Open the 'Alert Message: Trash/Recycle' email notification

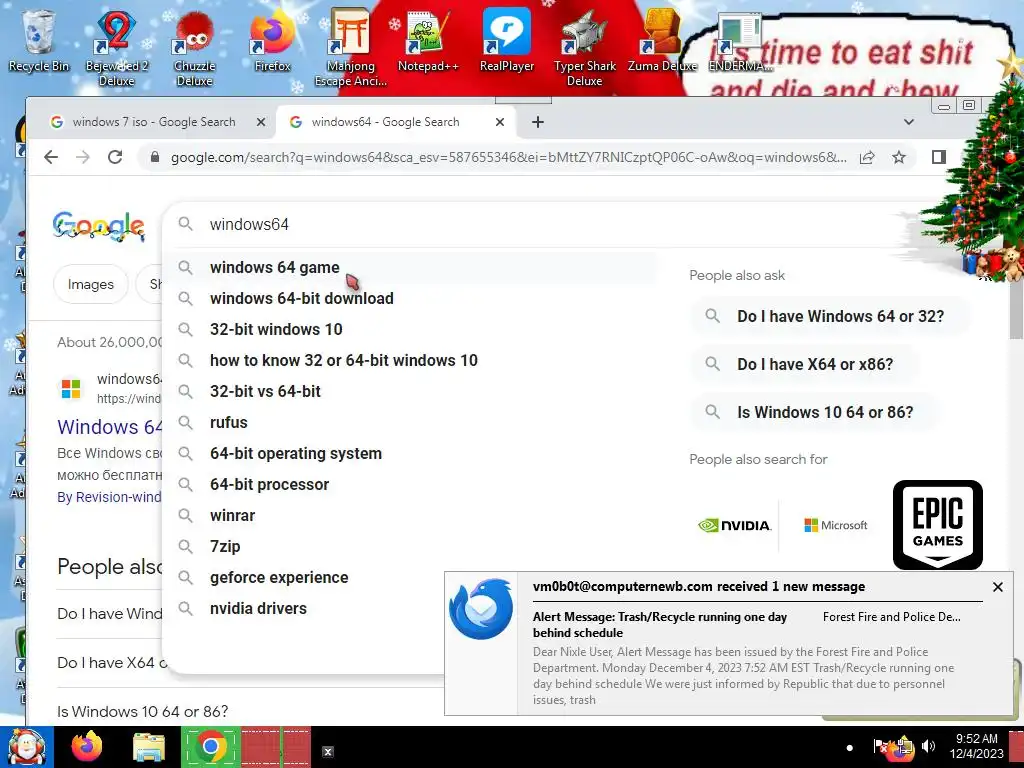pos(660,625)
